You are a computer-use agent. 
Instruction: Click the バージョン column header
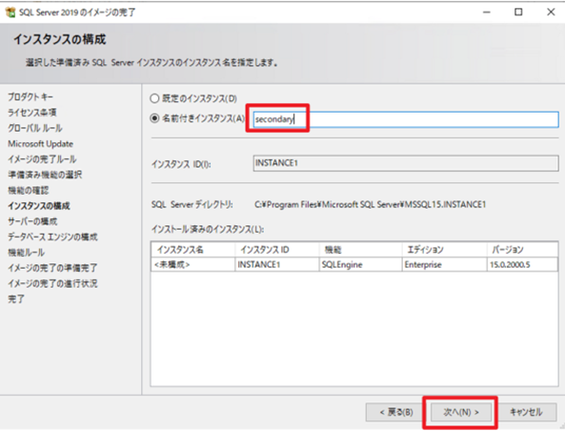tap(522, 249)
